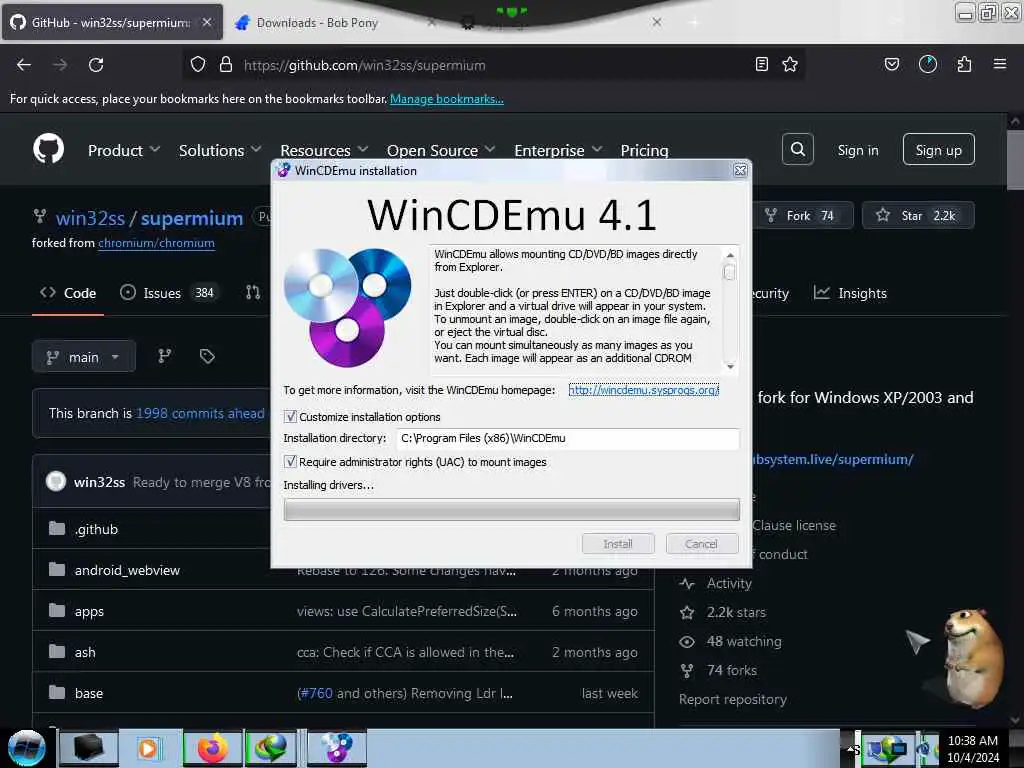
Task: Reload the page with the refresh icon
Action: pyautogui.click(x=96, y=65)
